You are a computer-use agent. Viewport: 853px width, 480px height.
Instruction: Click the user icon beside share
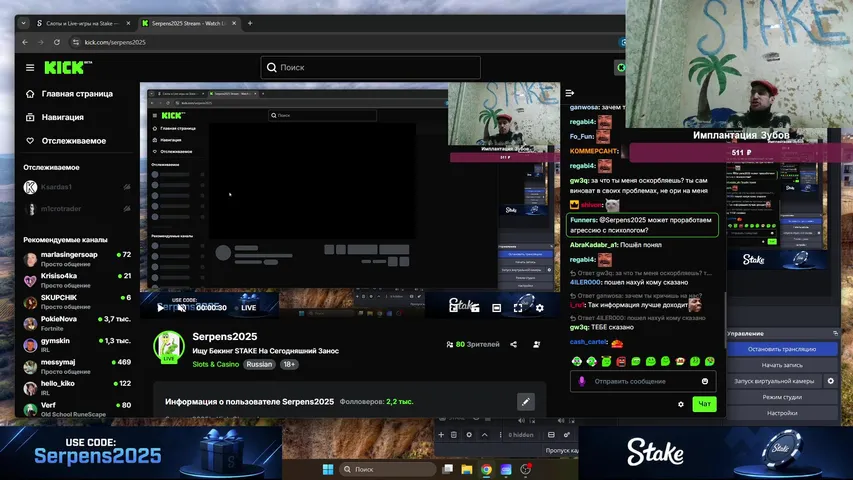click(536, 344)
